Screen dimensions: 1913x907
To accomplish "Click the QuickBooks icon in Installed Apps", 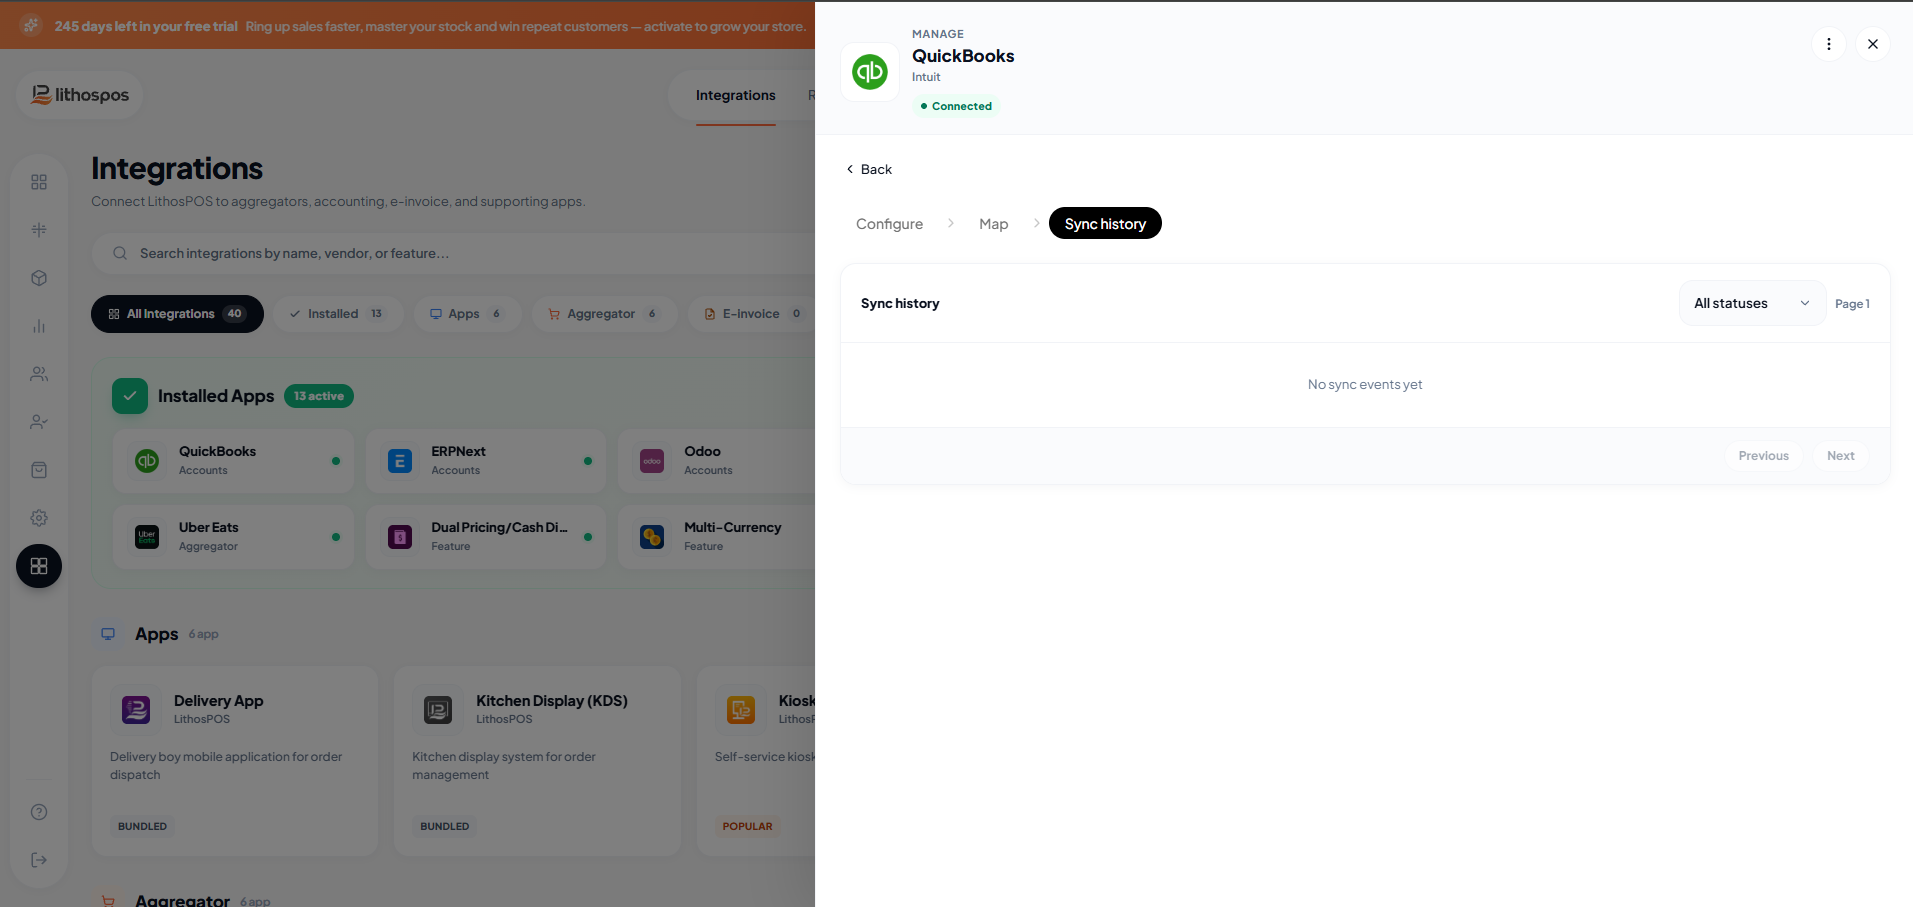I will coord(147,461).
